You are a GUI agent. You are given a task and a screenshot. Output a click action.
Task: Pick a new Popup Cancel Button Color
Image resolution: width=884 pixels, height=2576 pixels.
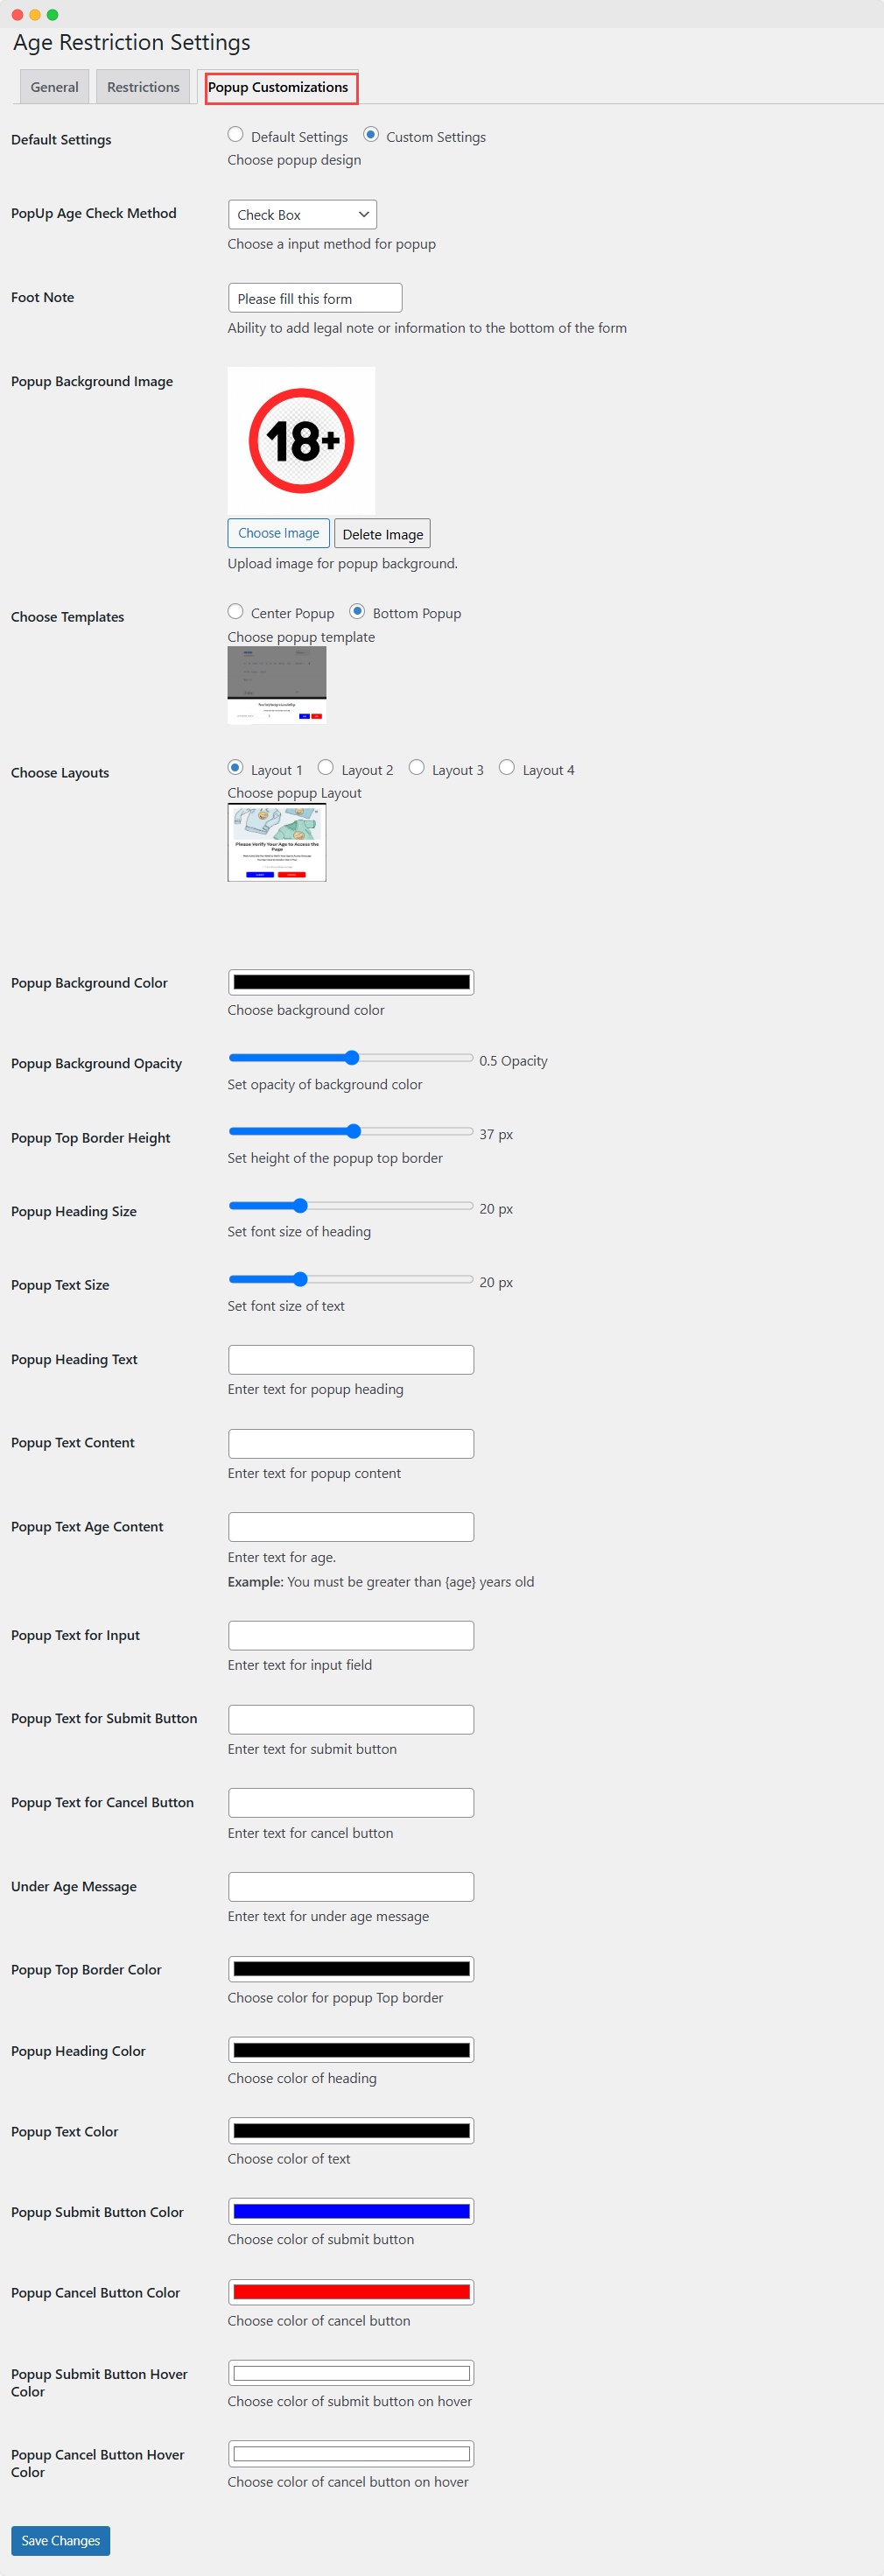[x=350, y=2292]
